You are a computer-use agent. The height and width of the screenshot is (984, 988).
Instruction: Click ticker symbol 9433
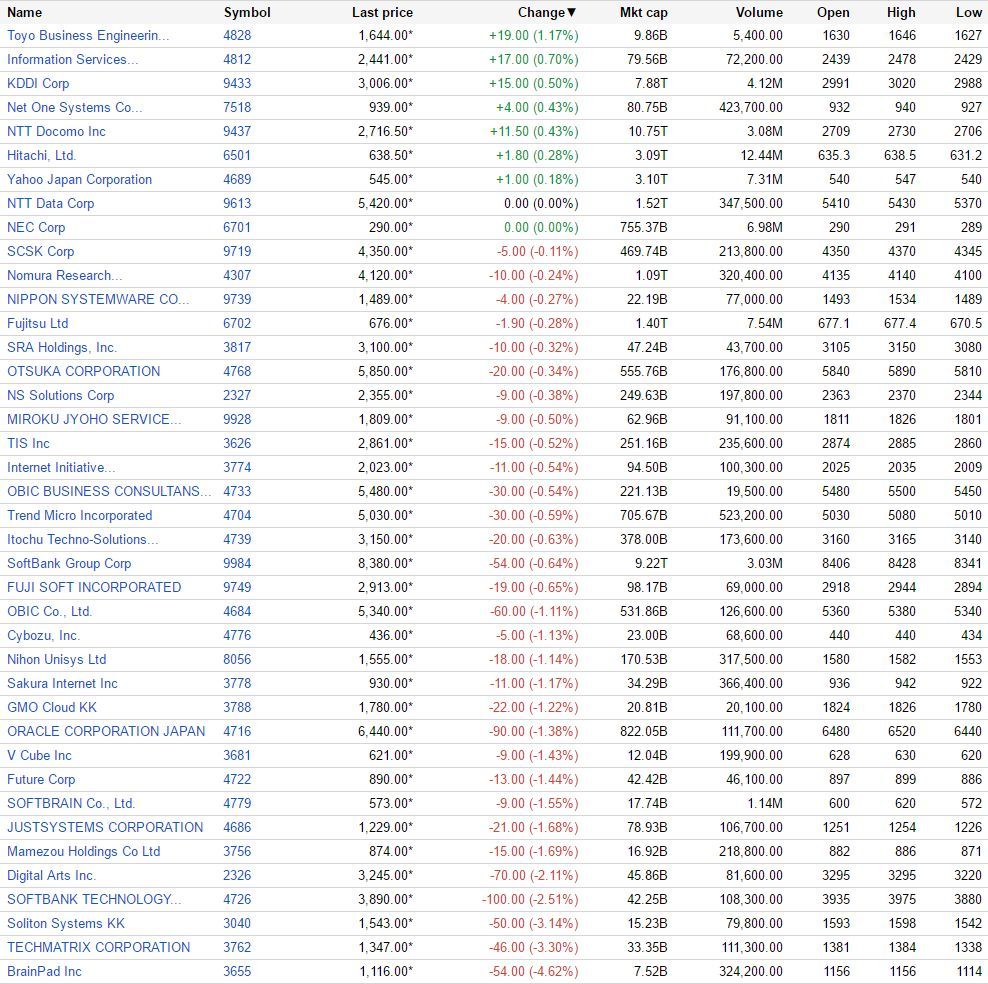(x=237, y=83)
